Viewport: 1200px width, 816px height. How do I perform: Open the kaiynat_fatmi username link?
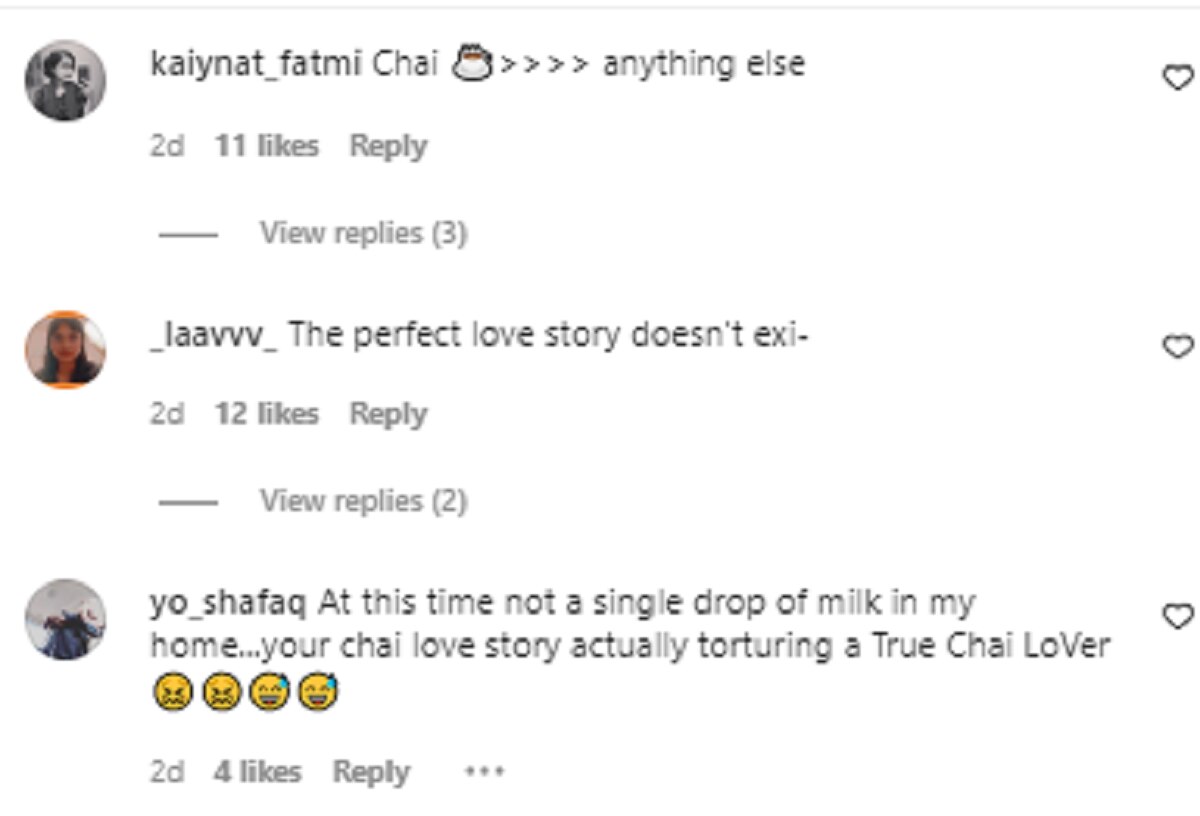pyautogui.click(x=256, y=65)
